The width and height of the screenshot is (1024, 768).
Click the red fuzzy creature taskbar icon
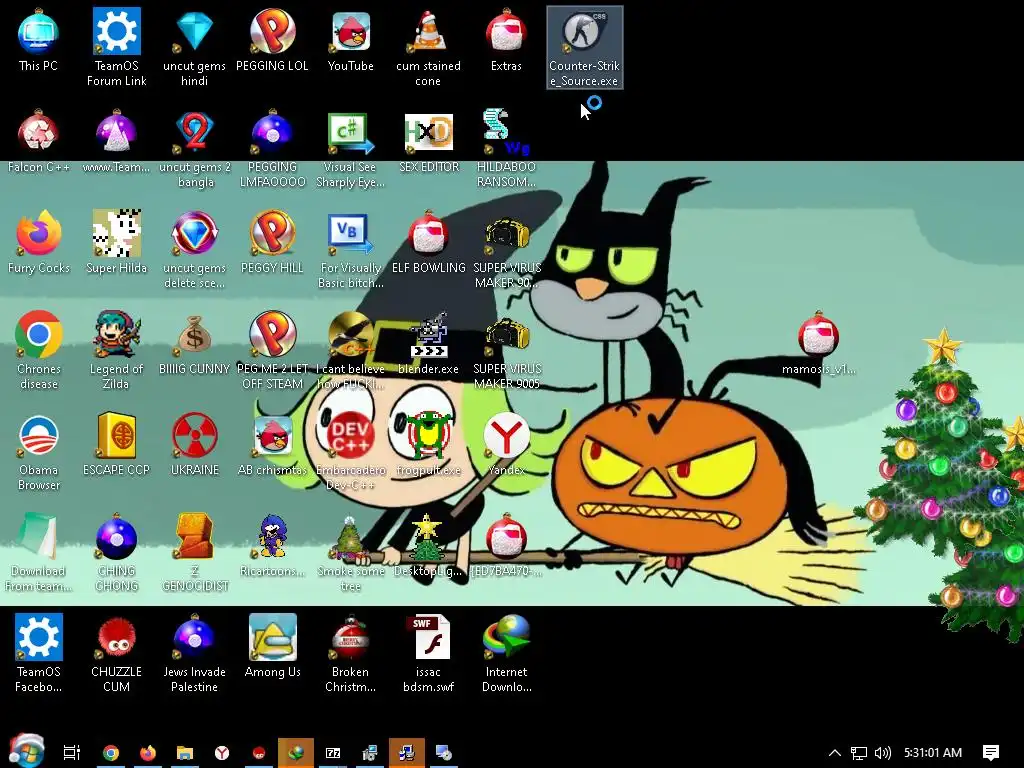[259, 753]
